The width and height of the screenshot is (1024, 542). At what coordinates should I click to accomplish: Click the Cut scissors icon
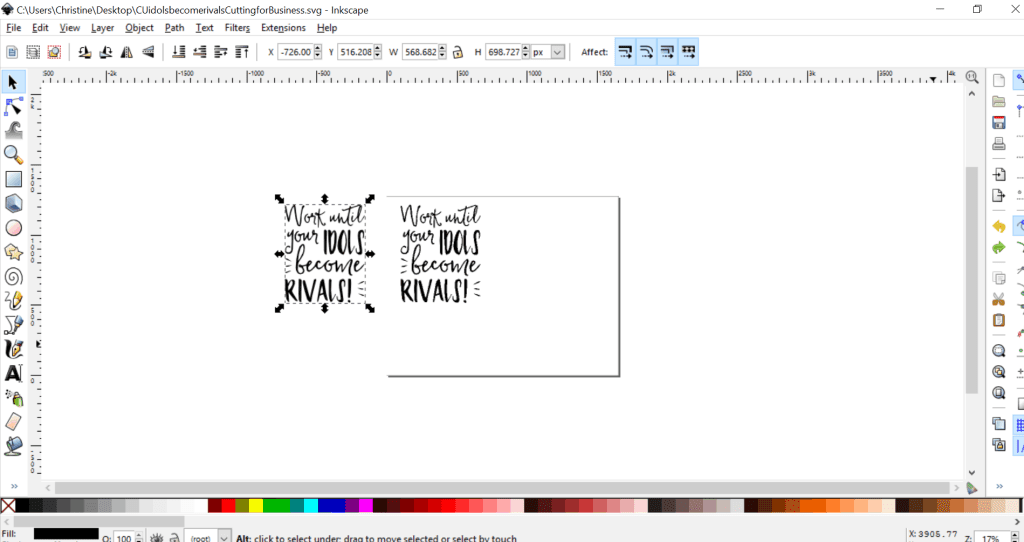[x=999, y=299]
